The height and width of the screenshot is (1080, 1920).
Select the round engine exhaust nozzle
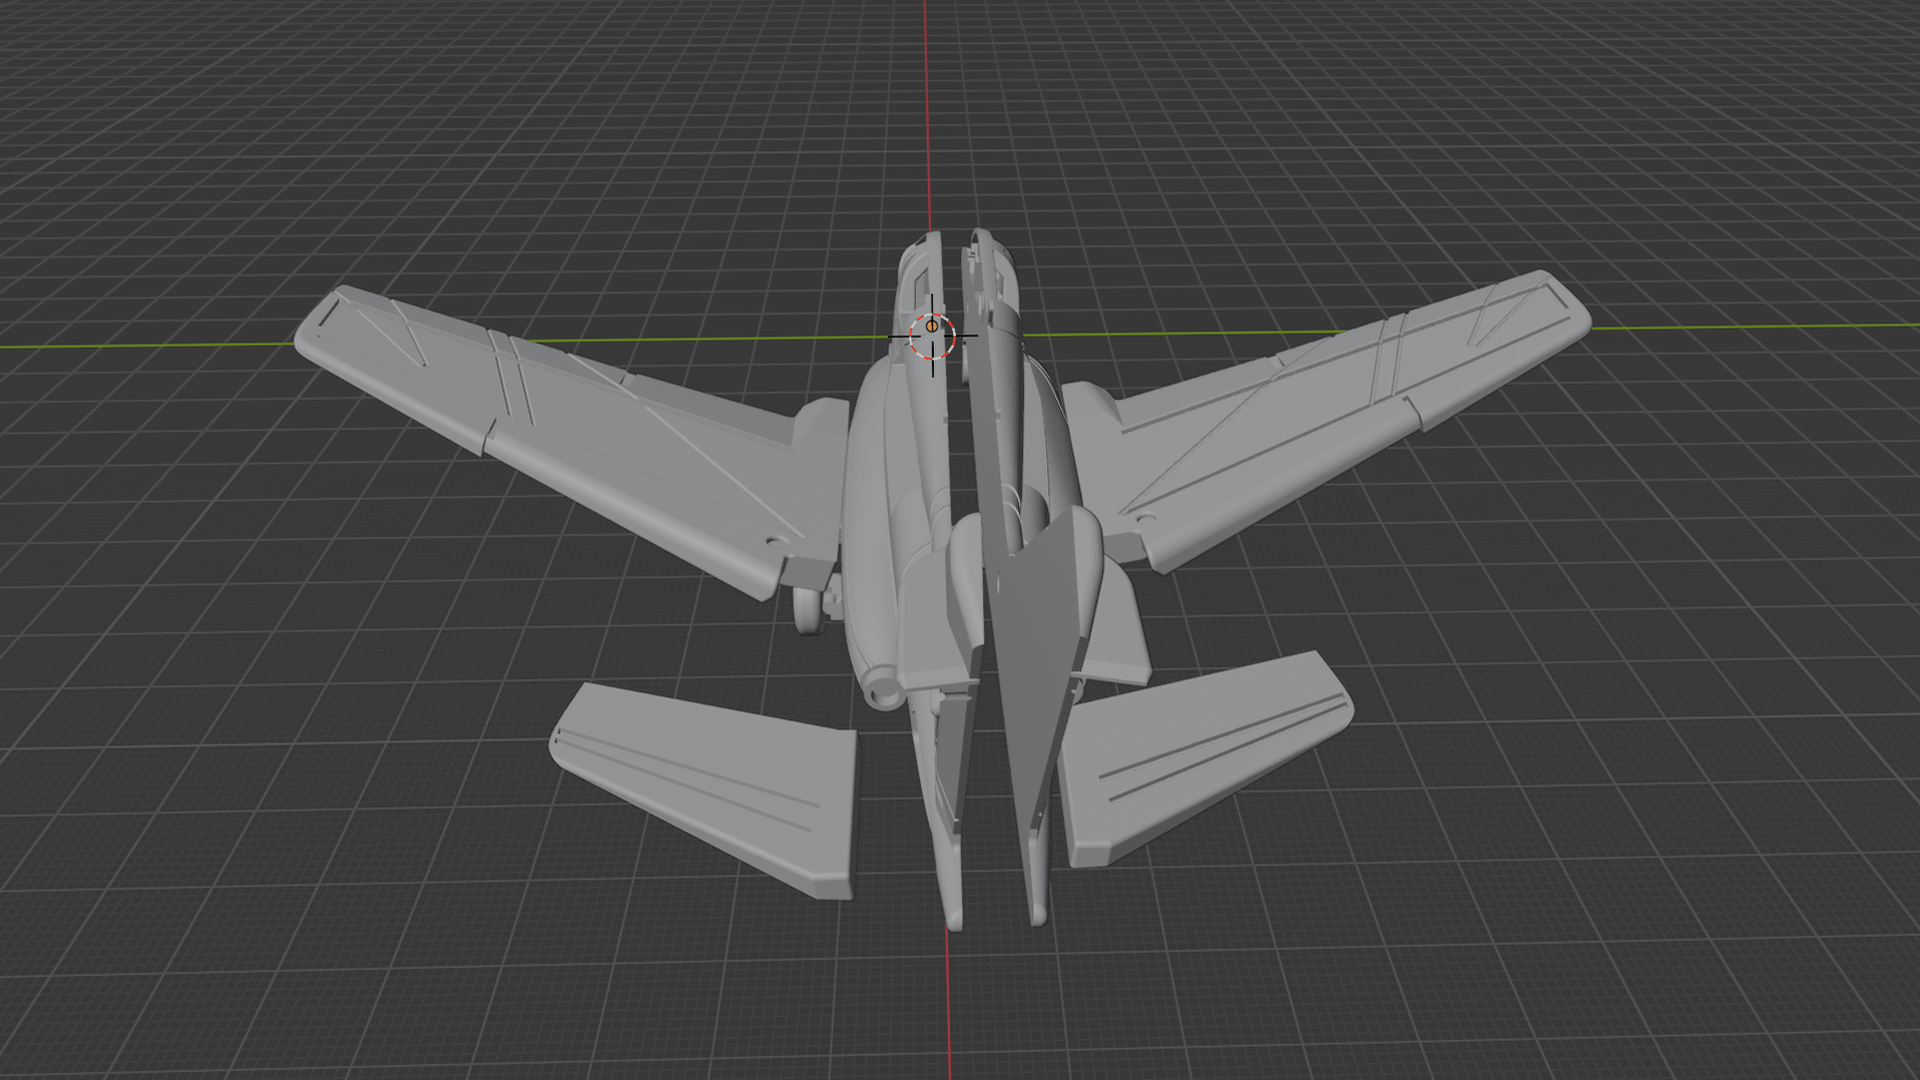pyautogui.click(x=884, y=690)
